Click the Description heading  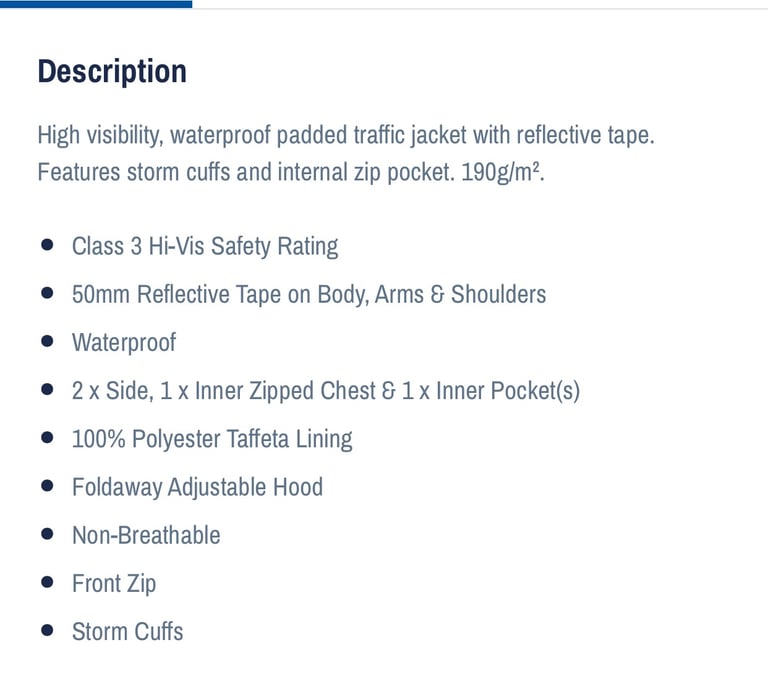click(112, 72)
